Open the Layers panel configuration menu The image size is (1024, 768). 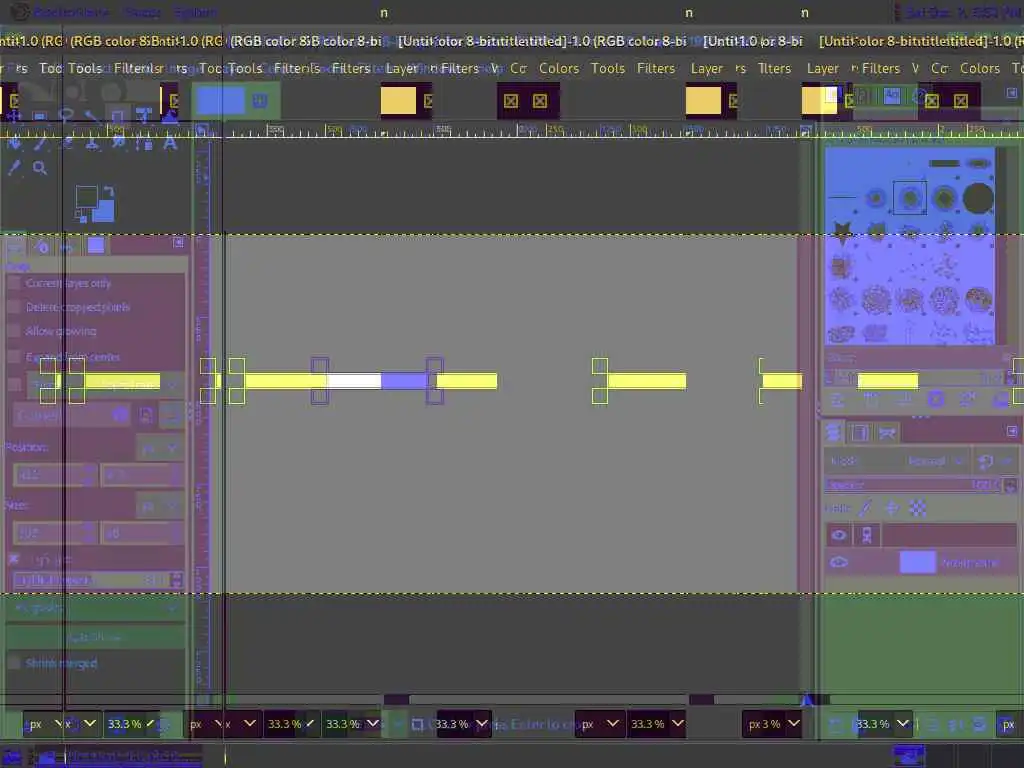point(1012,431)
